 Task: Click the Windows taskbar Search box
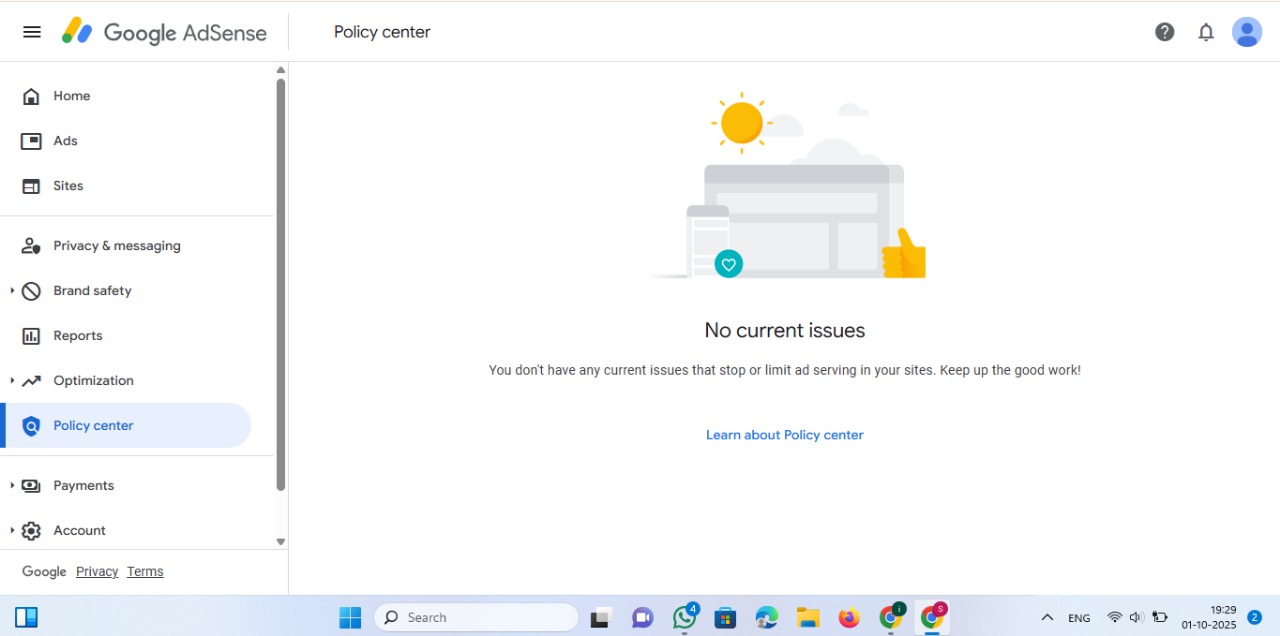point(476,618)
